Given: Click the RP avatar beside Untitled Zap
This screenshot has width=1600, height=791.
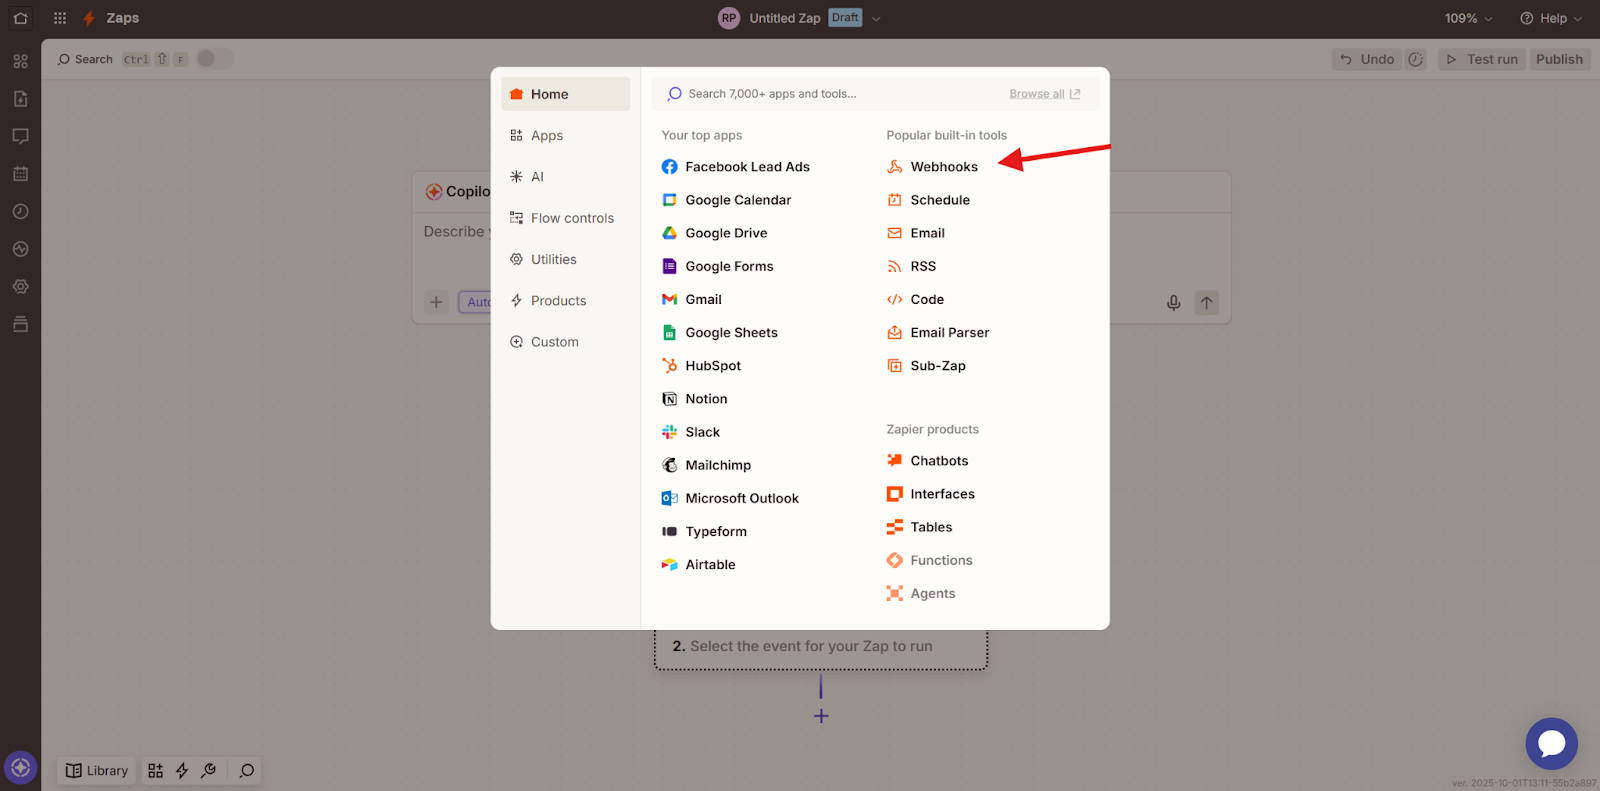Looking at the screenshot, I should [x=729, y=18].
